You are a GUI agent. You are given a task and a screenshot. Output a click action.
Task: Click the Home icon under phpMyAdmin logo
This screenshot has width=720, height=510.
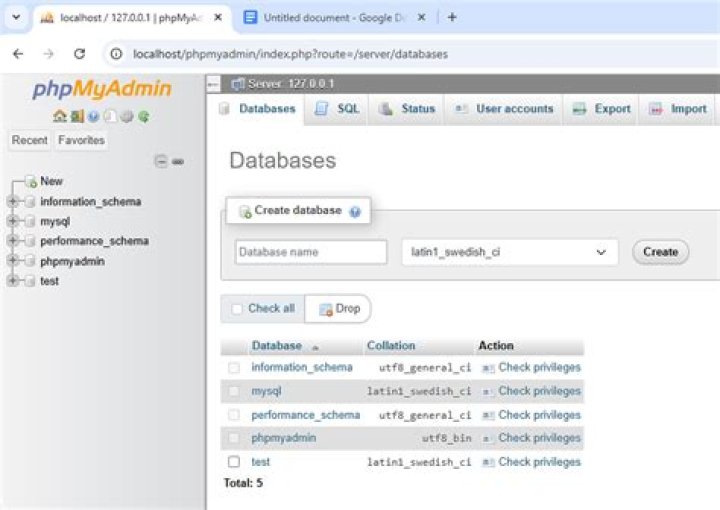tap(58, 116)
